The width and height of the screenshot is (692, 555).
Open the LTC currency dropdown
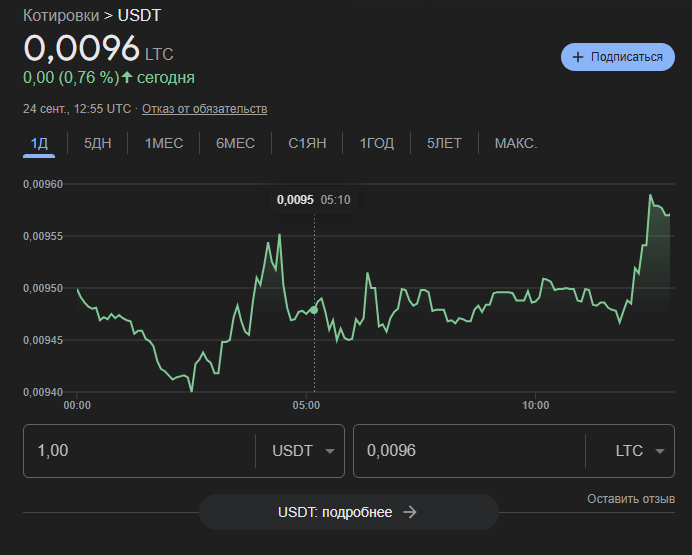point(639,450)
